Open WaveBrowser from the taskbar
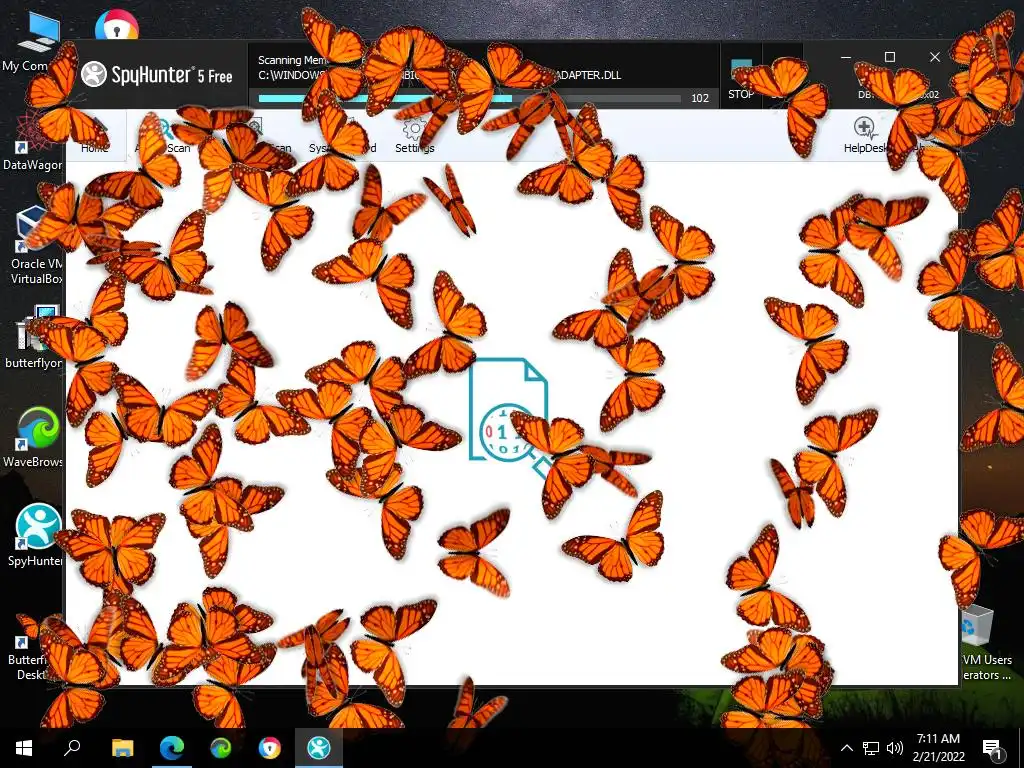The image size is (1024, 768). [221, 748]
